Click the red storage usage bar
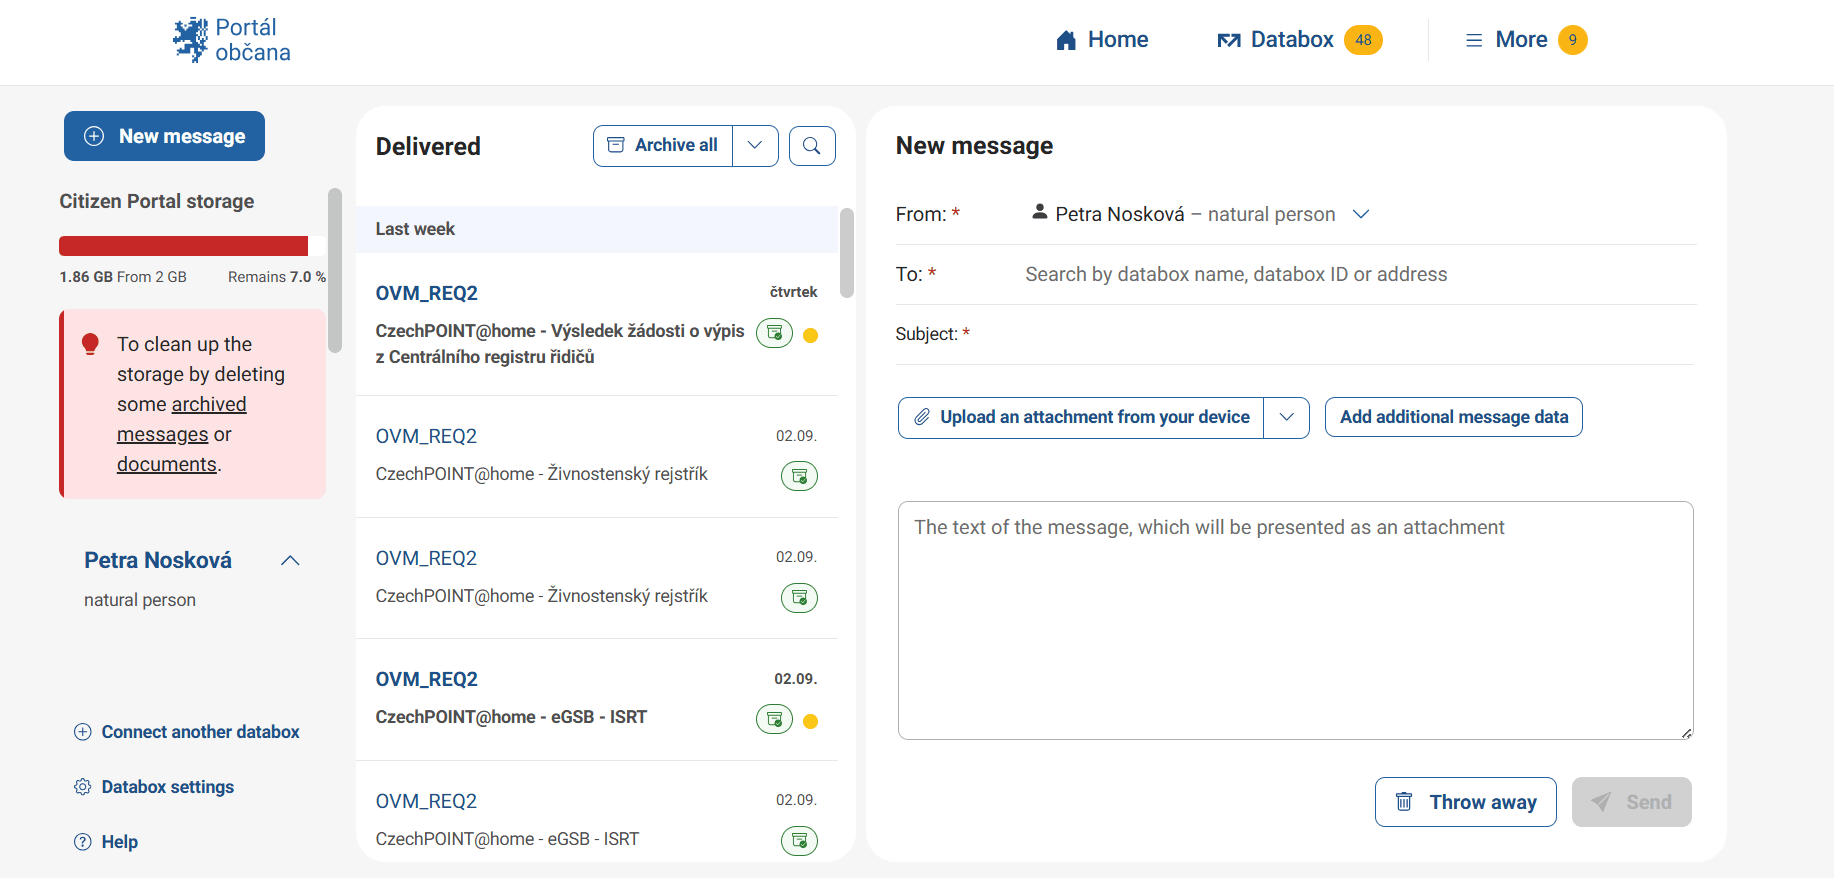 tap(184, 246)
